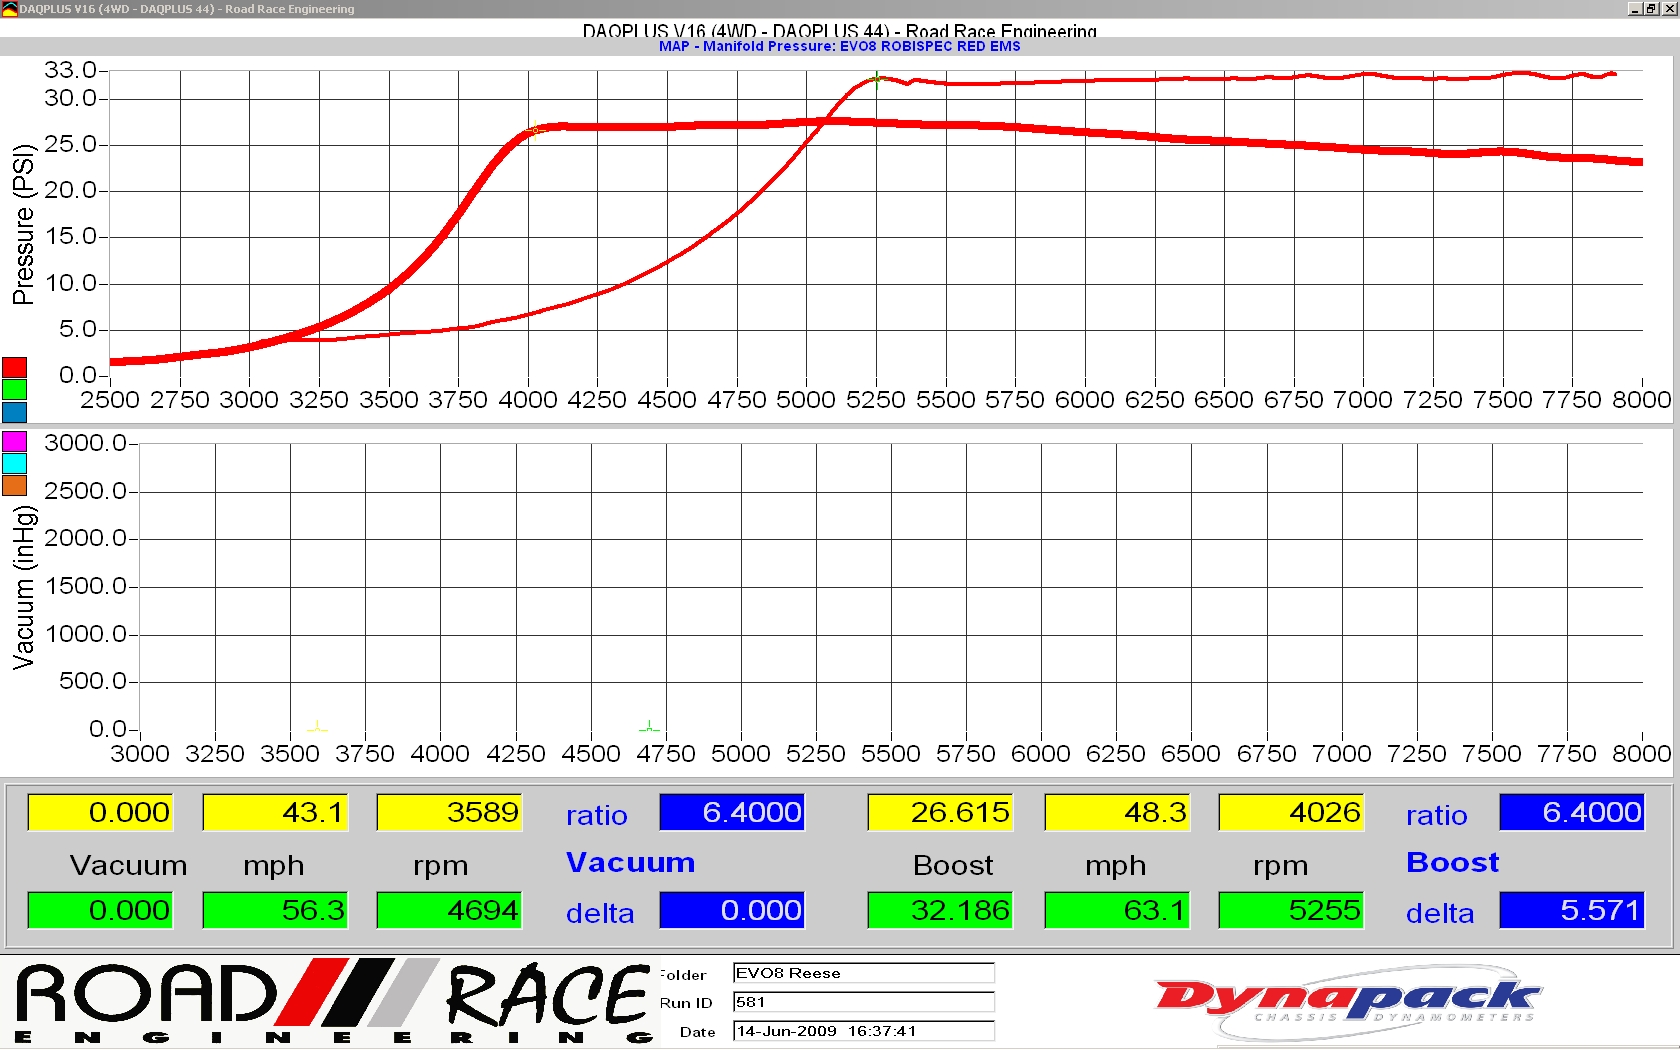Image resolution: width=1680 pixels, height=1050 pixels.
Task: Click the magenta channel color swatch
Action: [x=14, y=441]
